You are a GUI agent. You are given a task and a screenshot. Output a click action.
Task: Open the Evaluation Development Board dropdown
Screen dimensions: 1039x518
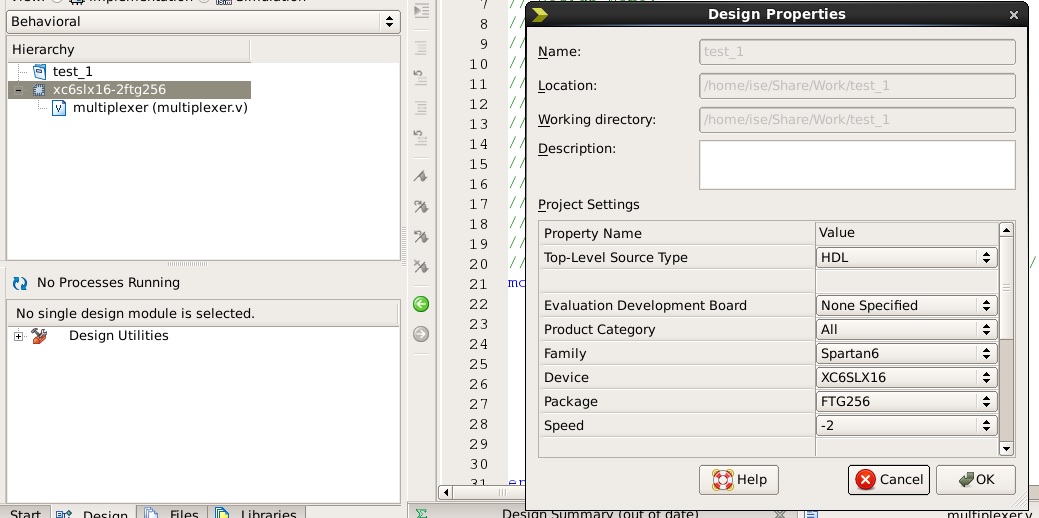(x=906, y=305)
